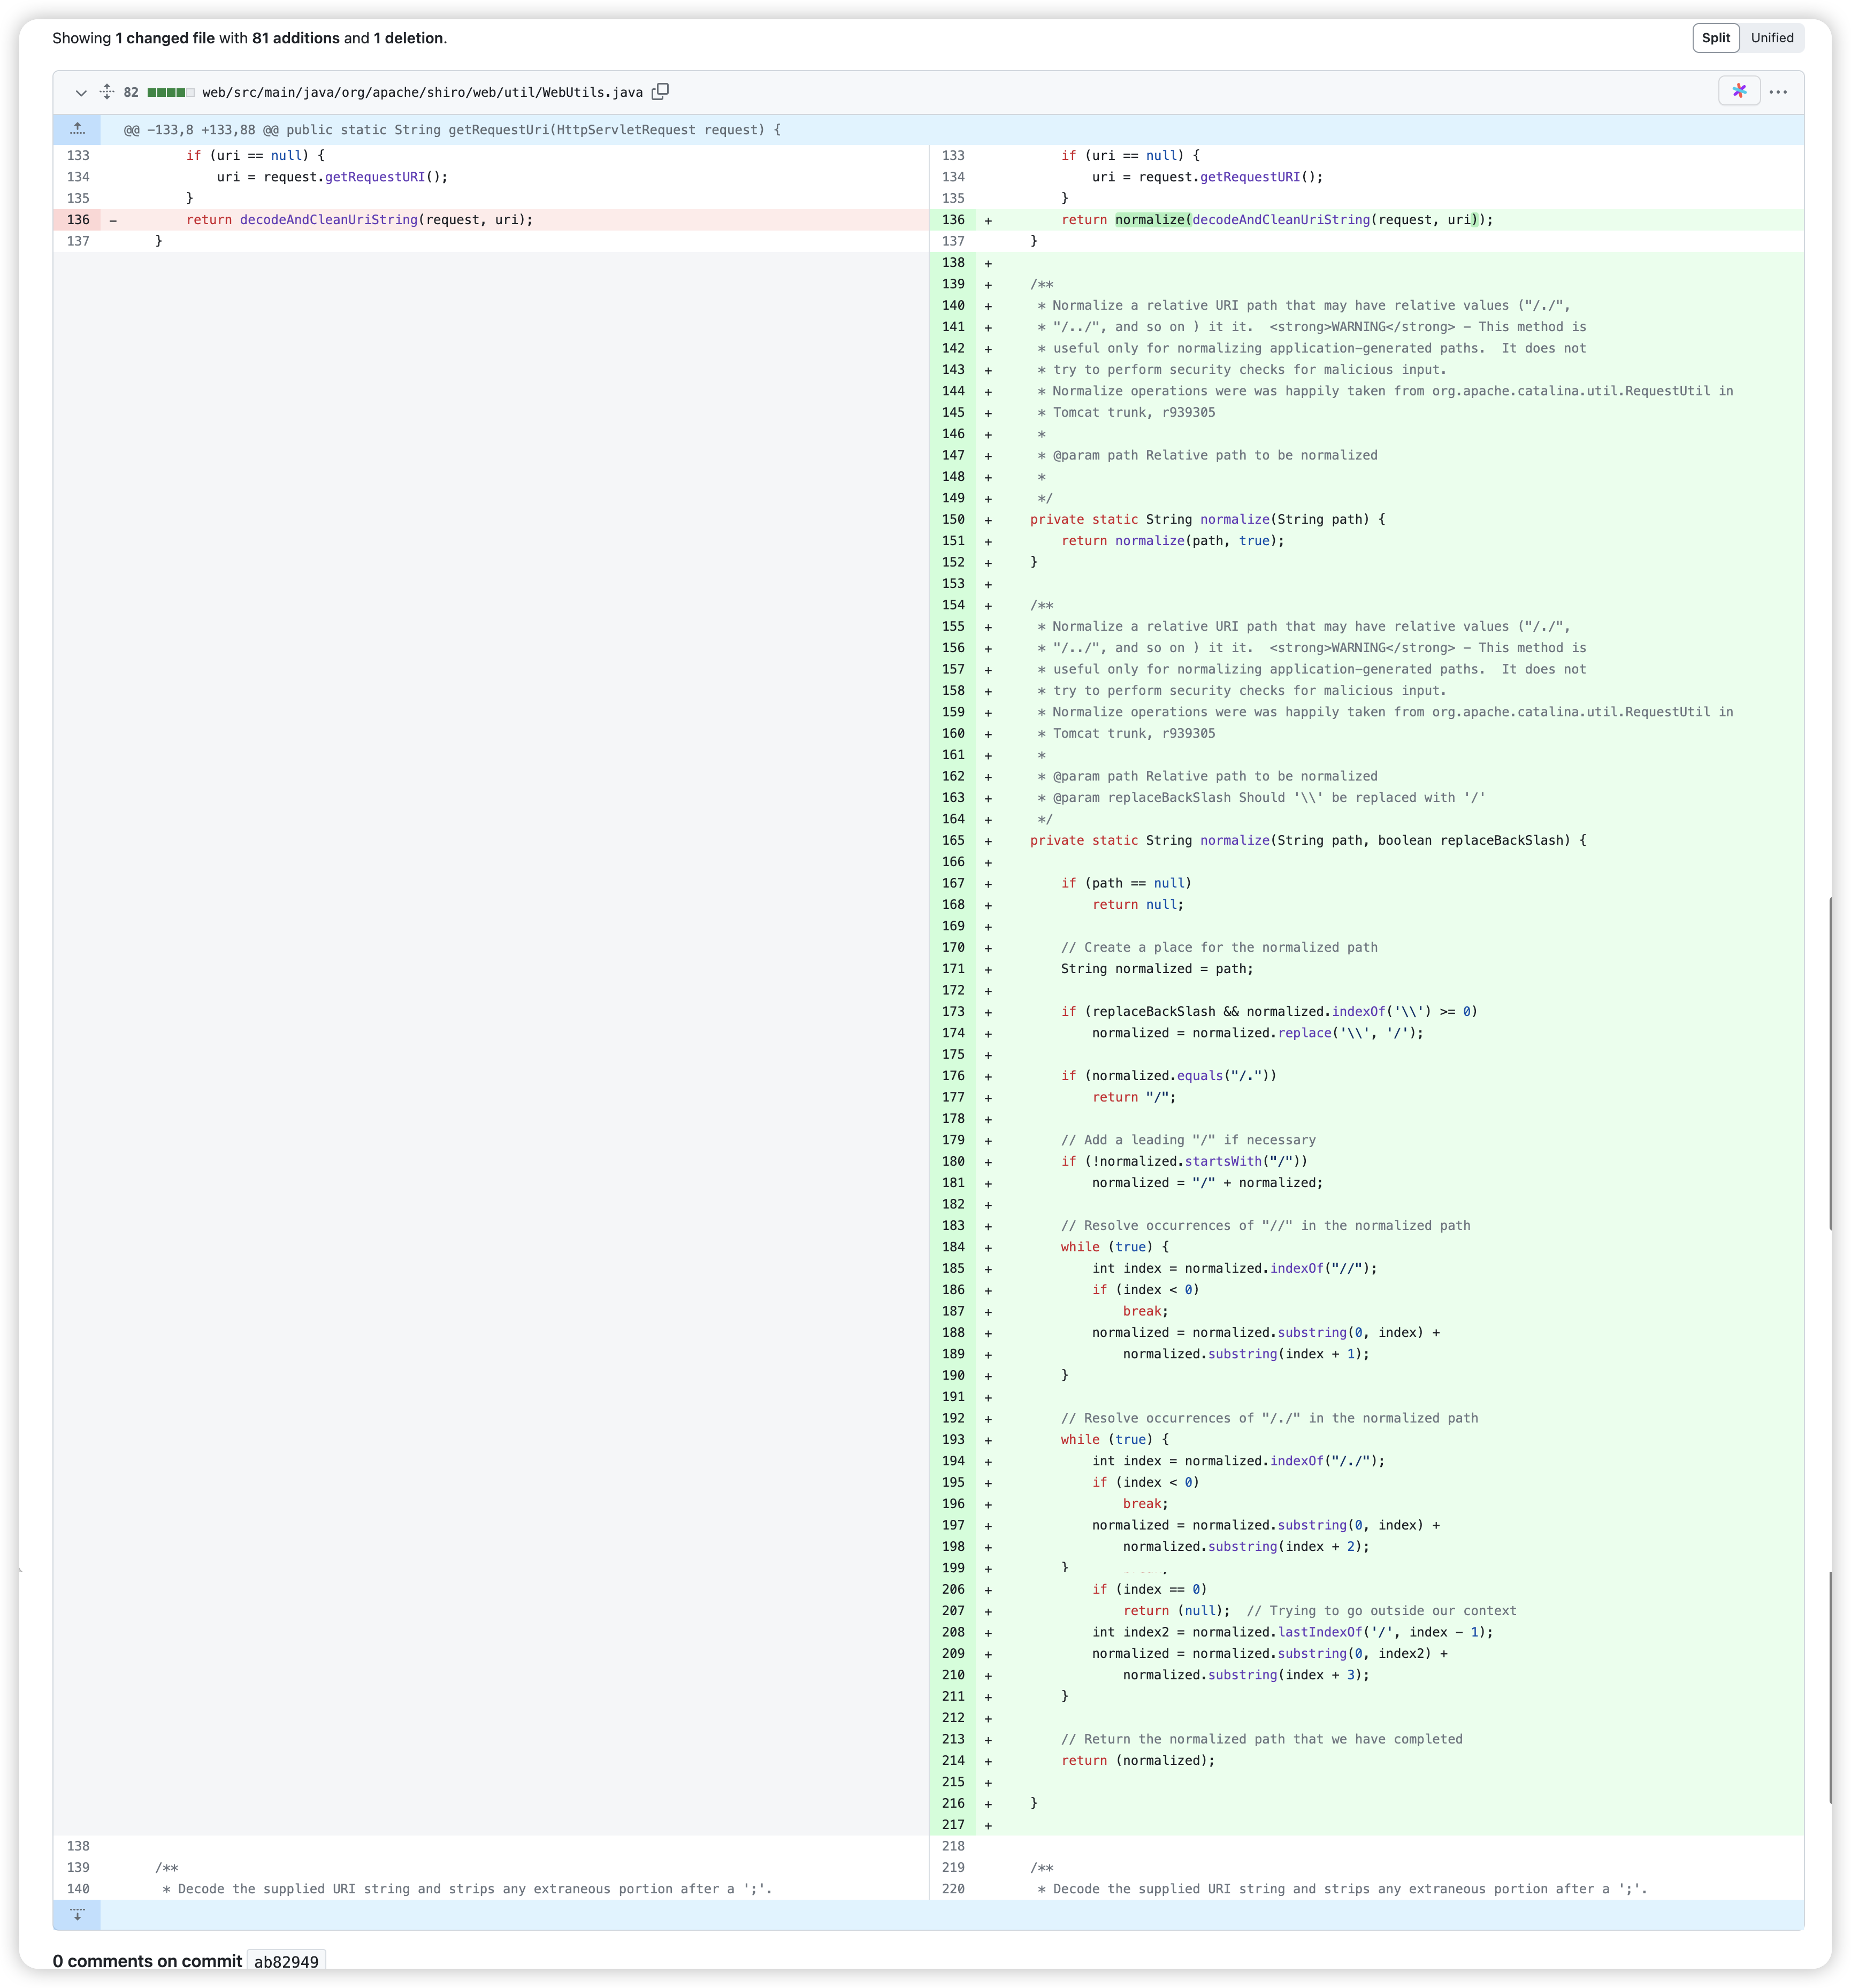
Task: Switch to Unified diff view
Action: 1771,38
